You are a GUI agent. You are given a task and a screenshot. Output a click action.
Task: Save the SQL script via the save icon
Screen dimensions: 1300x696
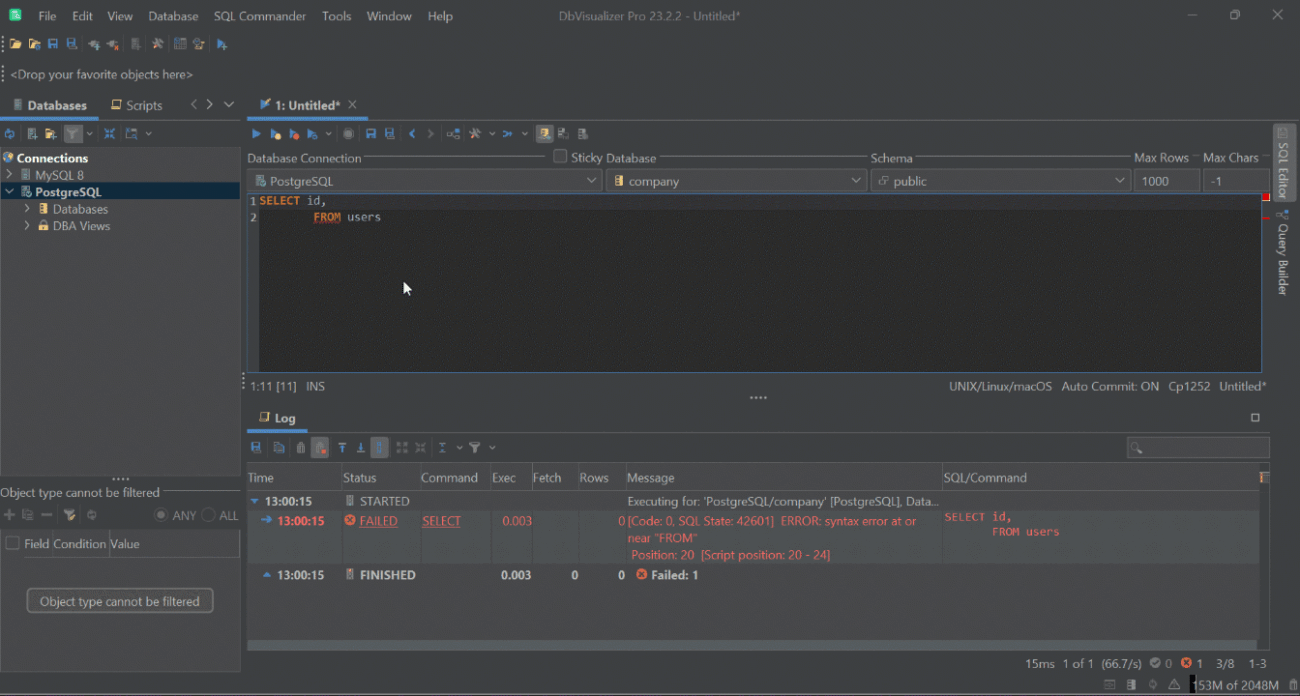click(x=370, y=133)
